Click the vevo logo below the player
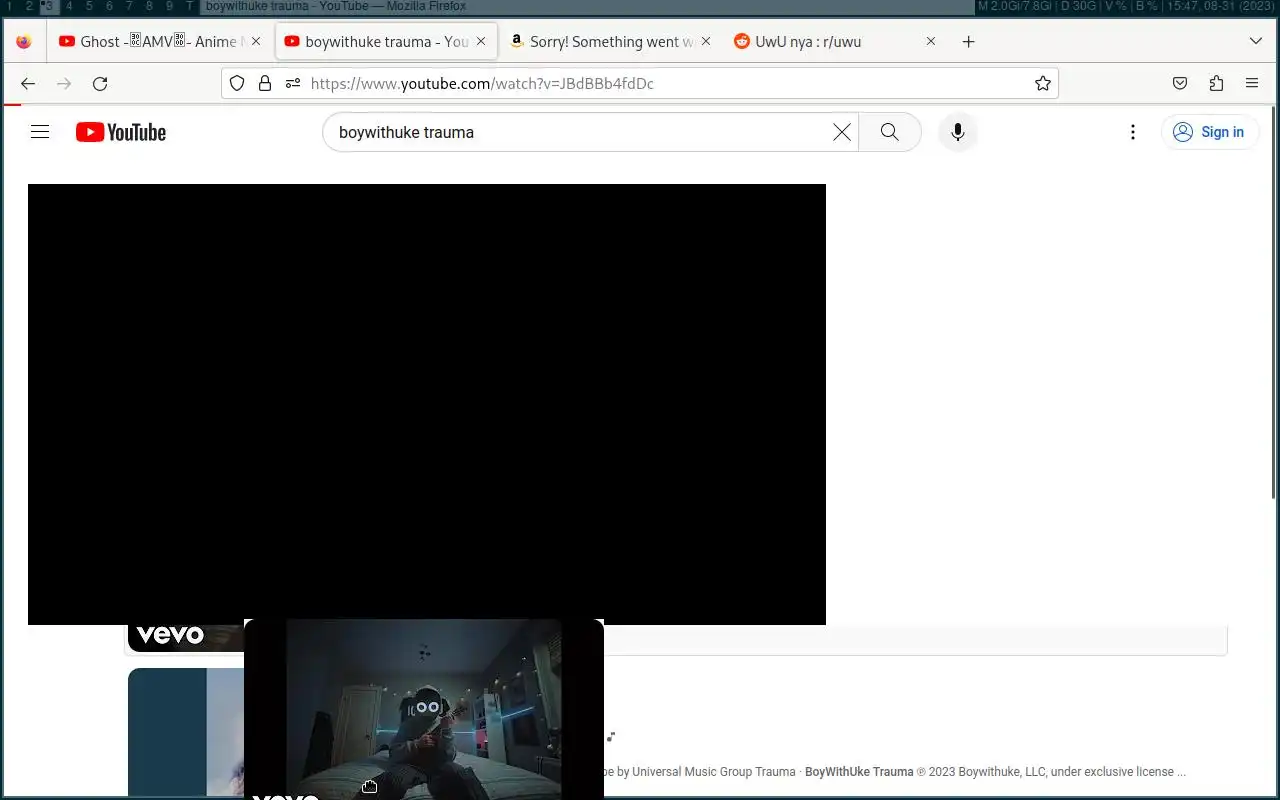1280x800 pixels. [x=170, y=635]
